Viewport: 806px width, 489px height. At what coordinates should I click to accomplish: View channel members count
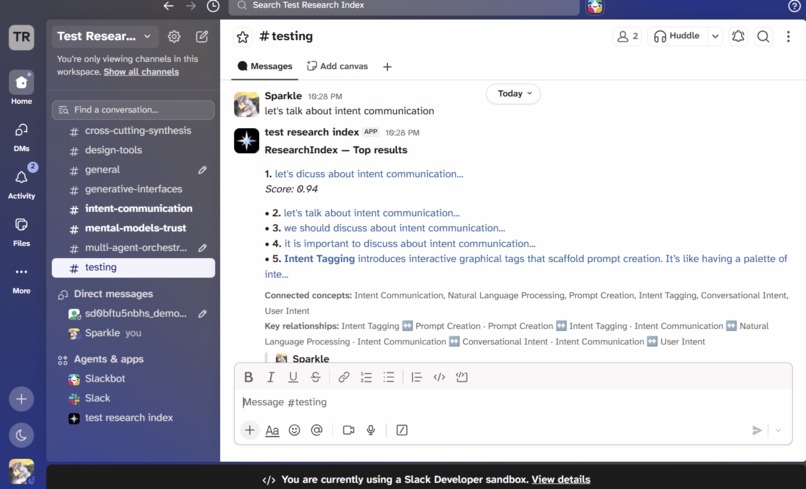627,36
